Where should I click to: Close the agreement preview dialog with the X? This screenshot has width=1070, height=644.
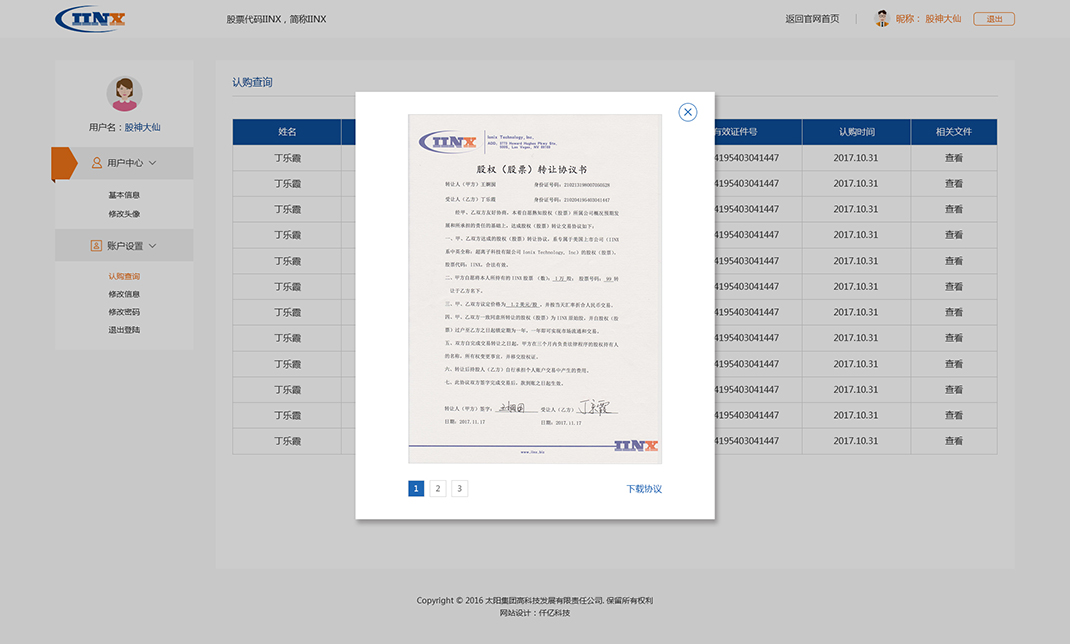point(687,112)
